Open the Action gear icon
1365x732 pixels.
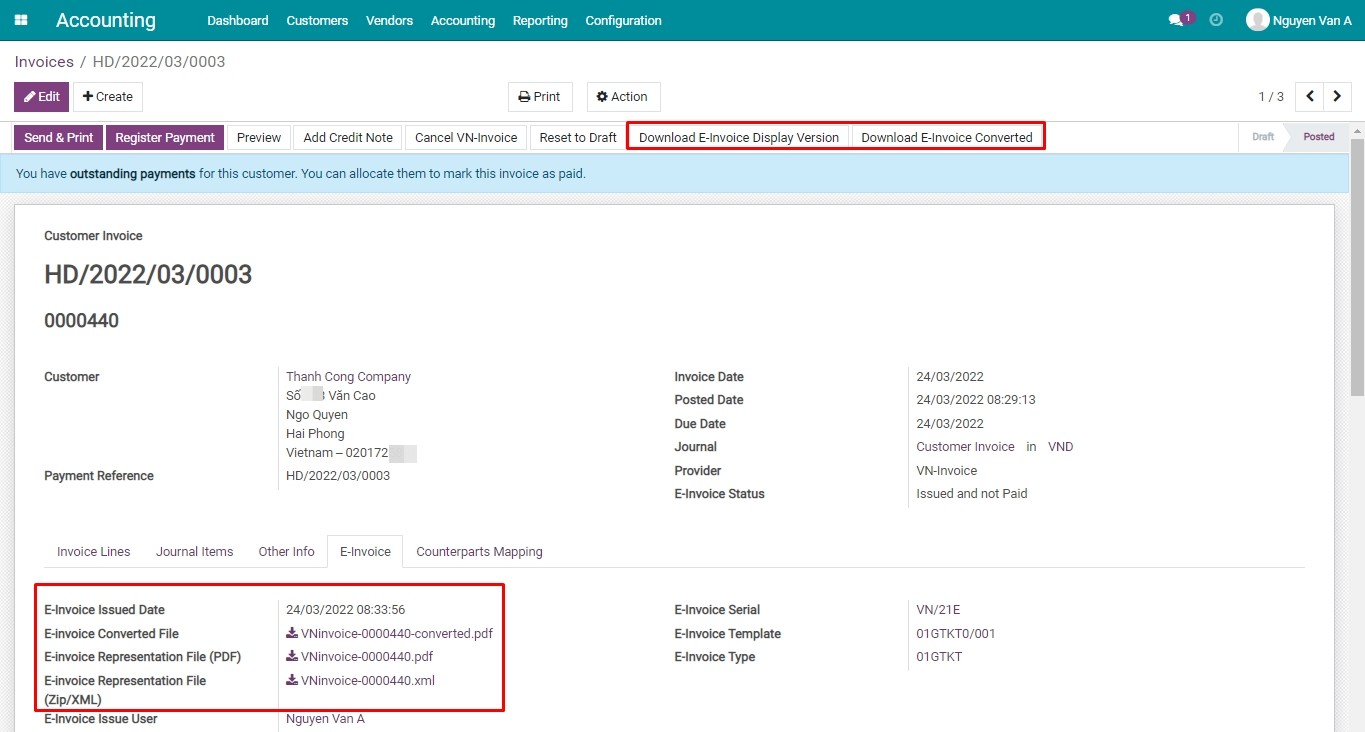601,96
